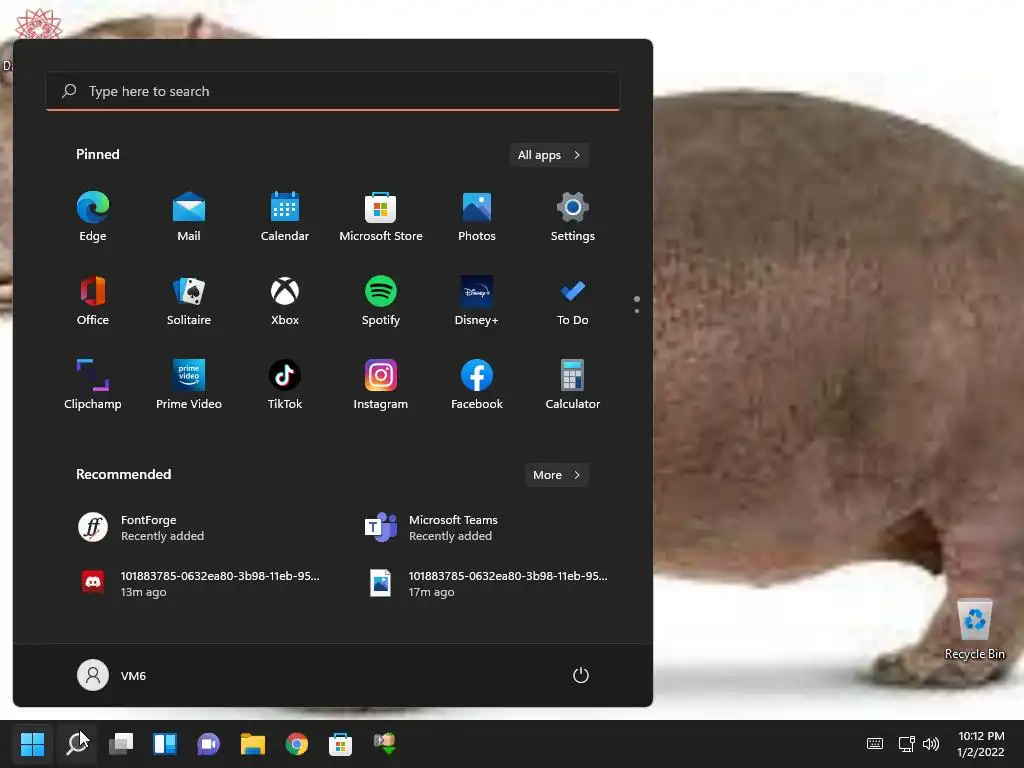Open touch keyboard tray icon

point(875,744)
